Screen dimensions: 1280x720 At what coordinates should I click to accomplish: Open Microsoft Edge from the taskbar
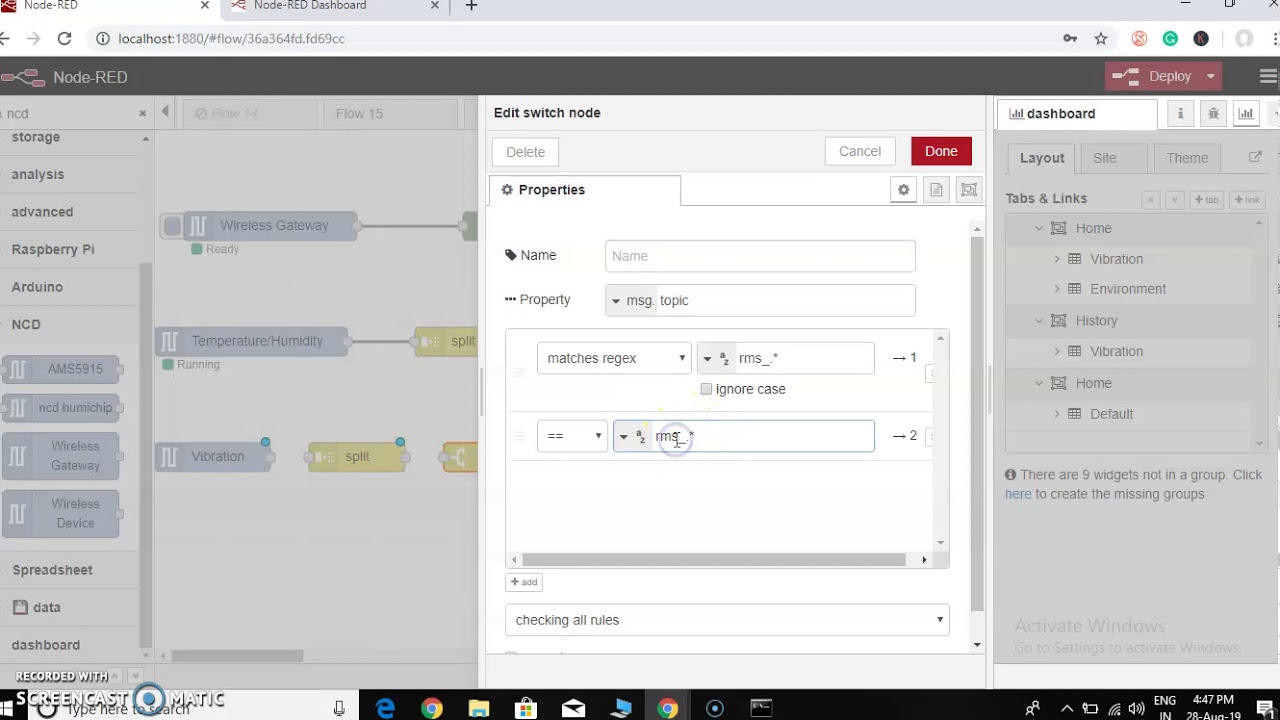tap(385, 709)
